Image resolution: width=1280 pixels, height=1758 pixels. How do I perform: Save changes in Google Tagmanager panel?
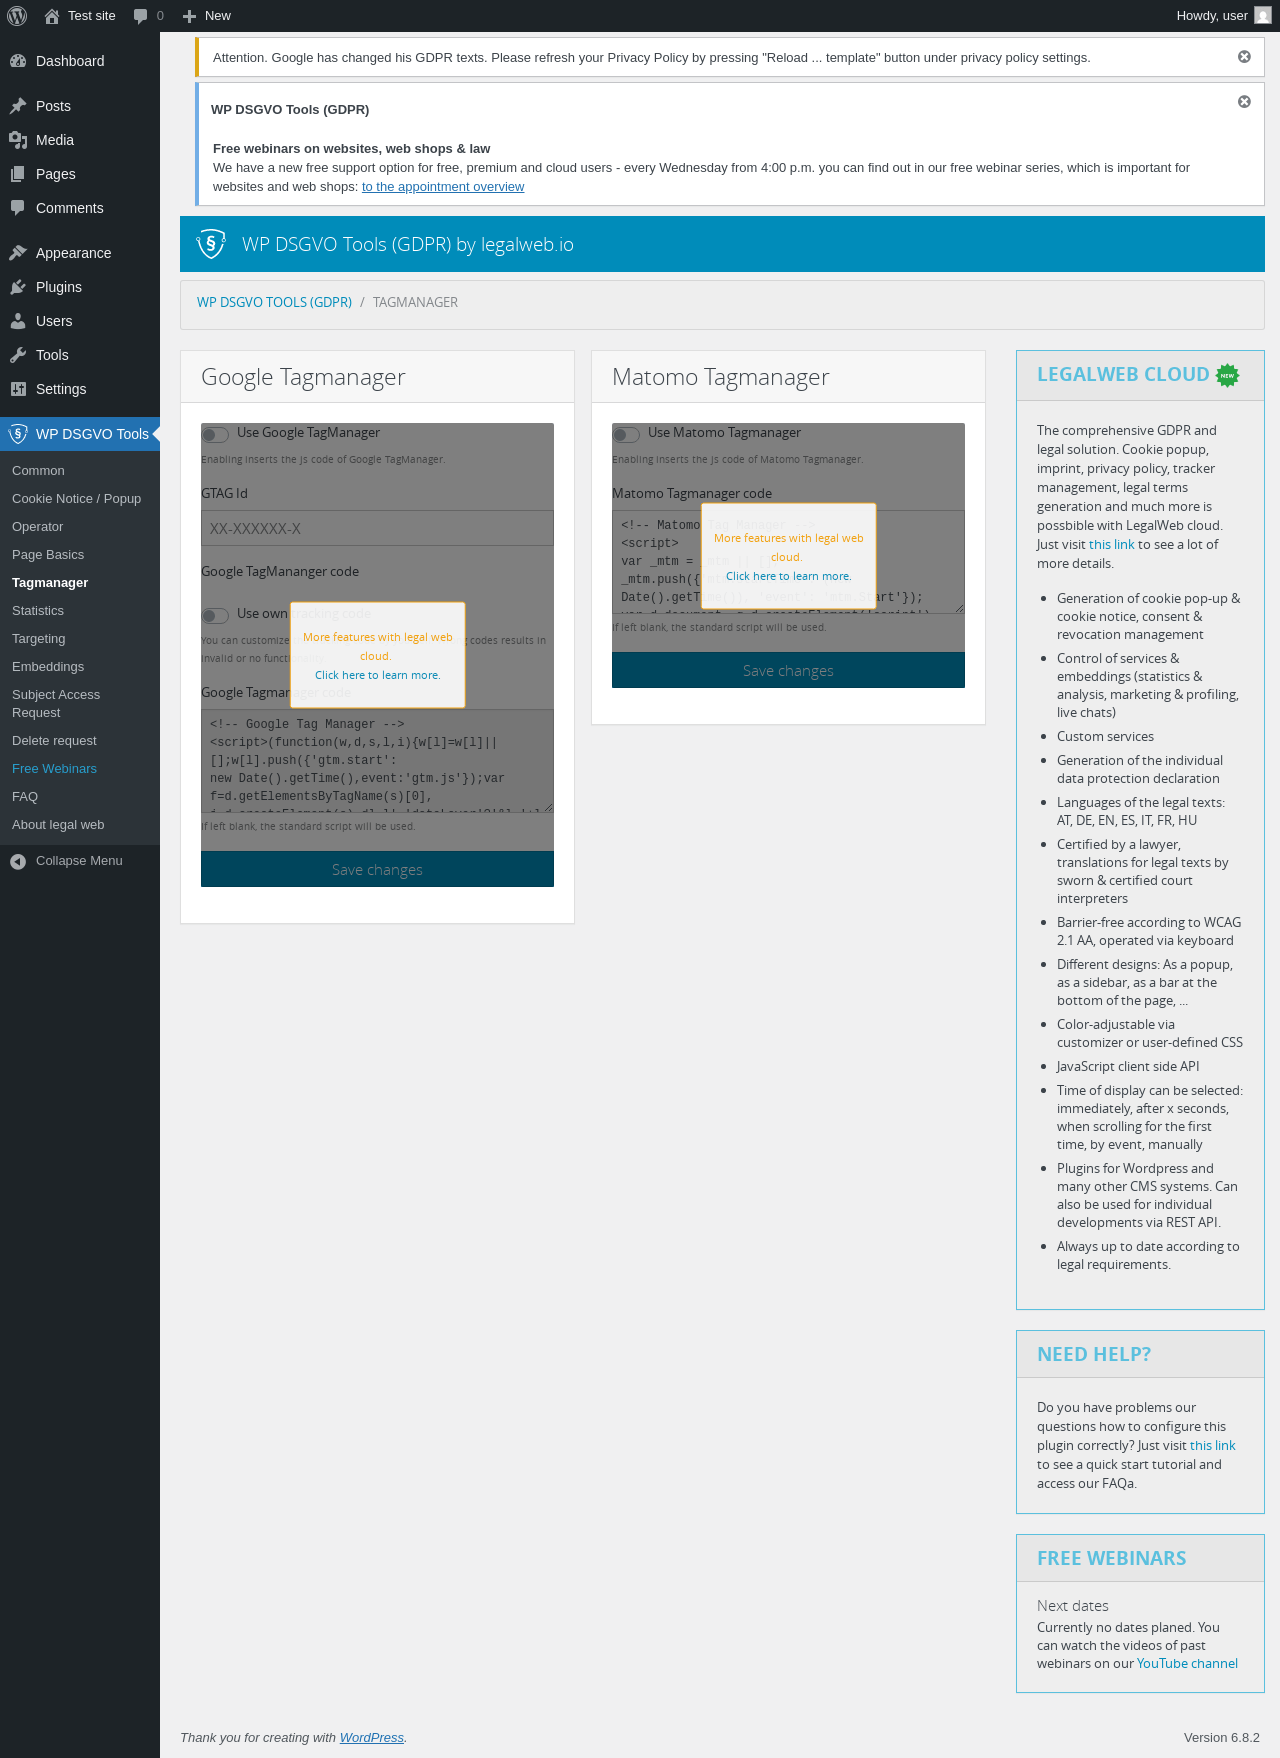(377, 869)
